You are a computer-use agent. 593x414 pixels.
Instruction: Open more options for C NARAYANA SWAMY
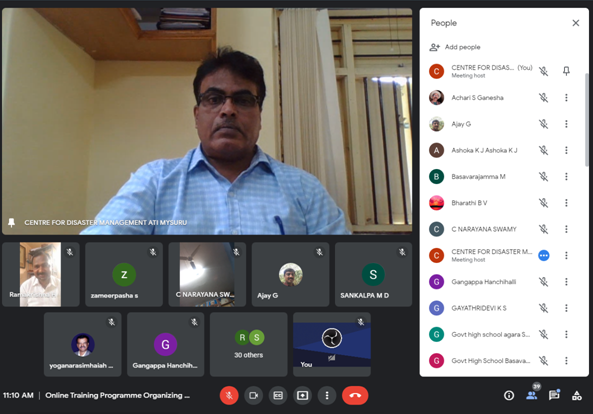(566, 229)
